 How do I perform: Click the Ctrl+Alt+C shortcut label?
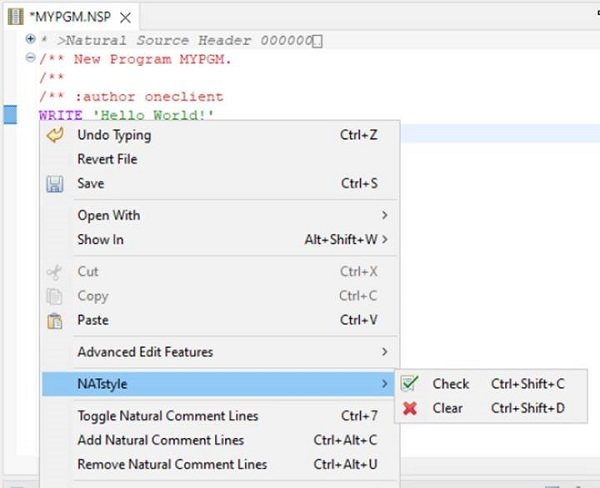coord(346,440)
